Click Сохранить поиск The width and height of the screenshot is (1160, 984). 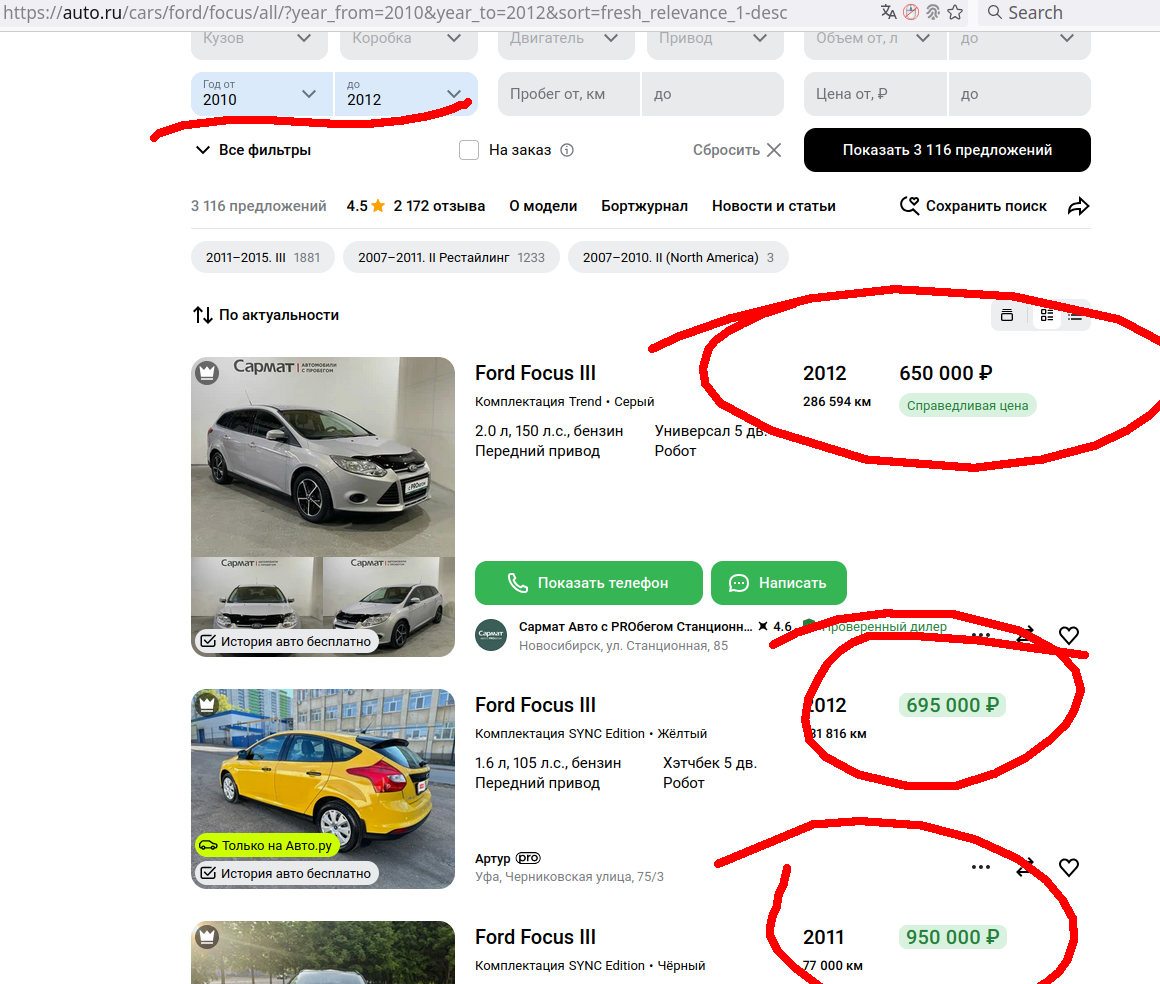[x=973, y=206]
